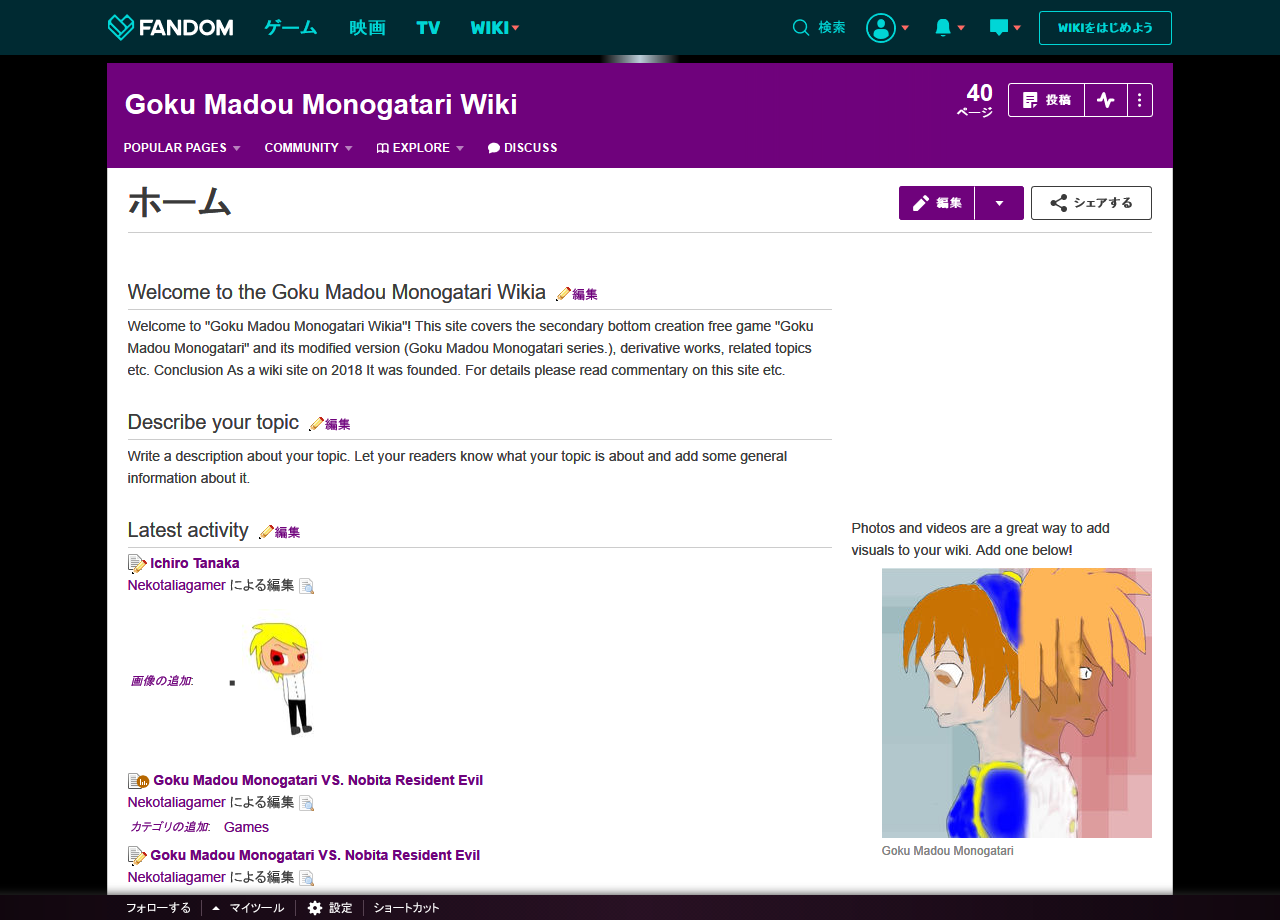Open the Goku Madou Monogatari artwork image

pyautogui.click(x=1017, y=703)
